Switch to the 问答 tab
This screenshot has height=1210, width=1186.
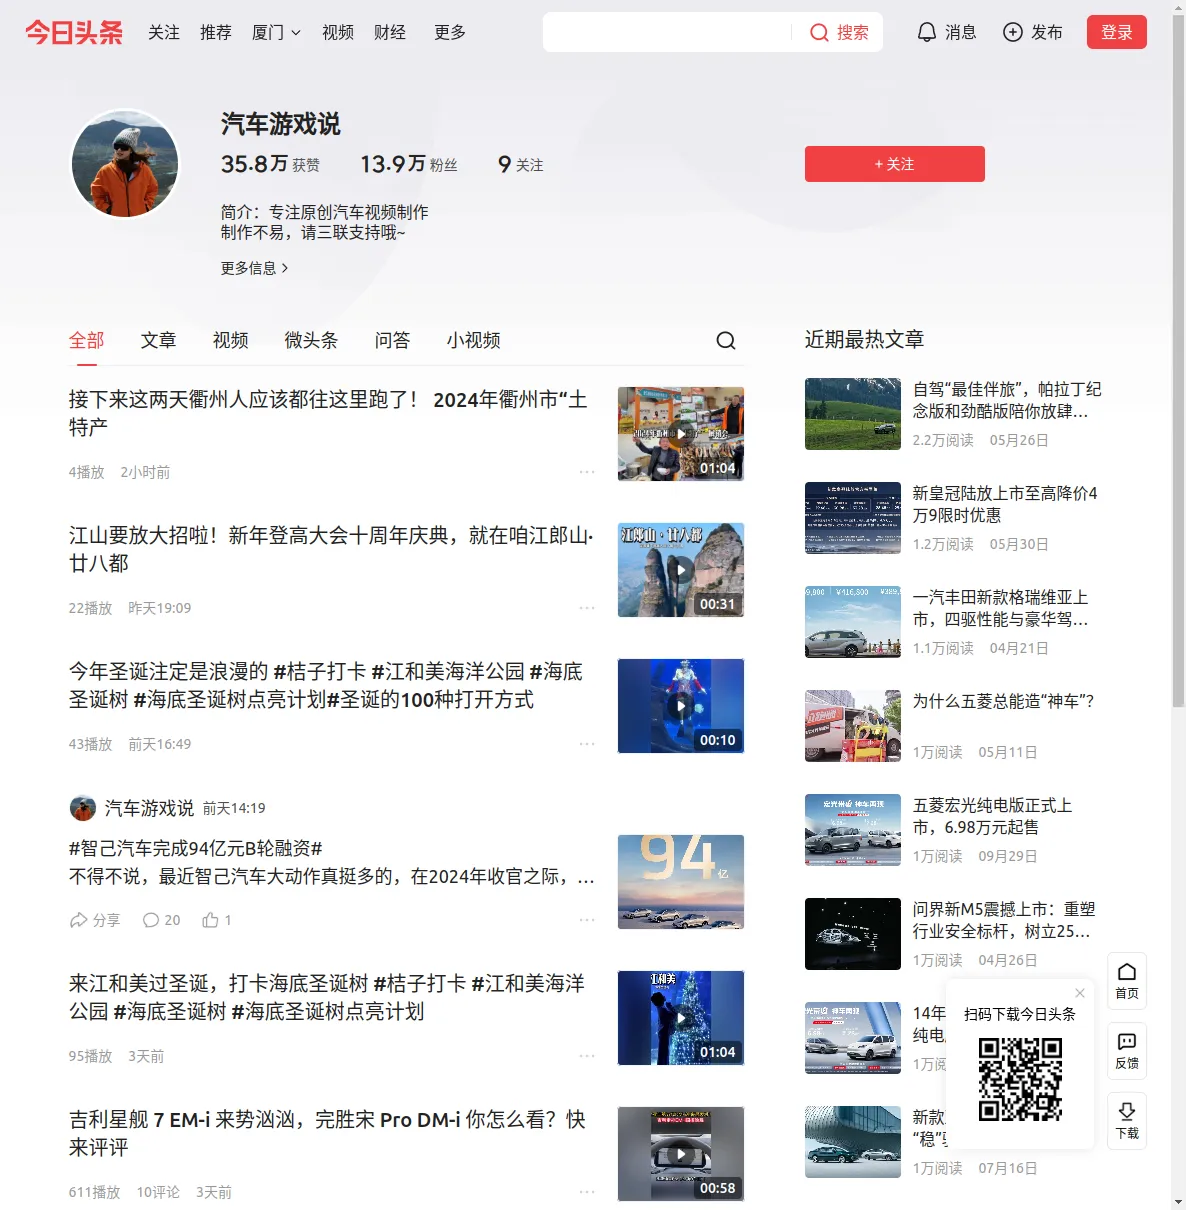(392, 341)
